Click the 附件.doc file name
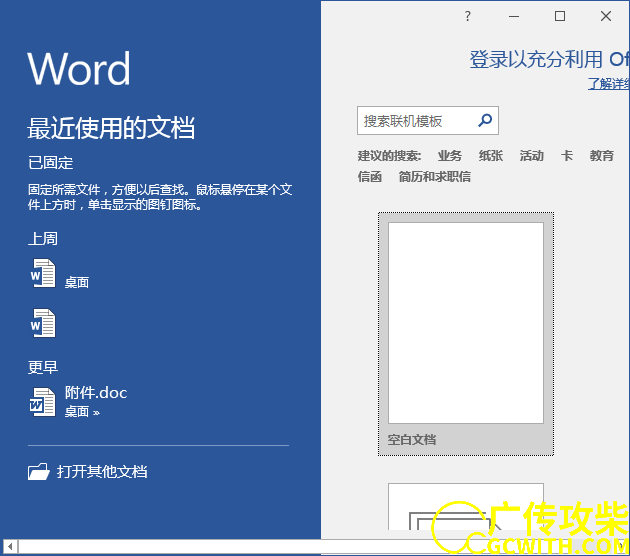Image resolution: width=630 pixels, height=556 pixels. pyautogui.click(x=96, y=393)
